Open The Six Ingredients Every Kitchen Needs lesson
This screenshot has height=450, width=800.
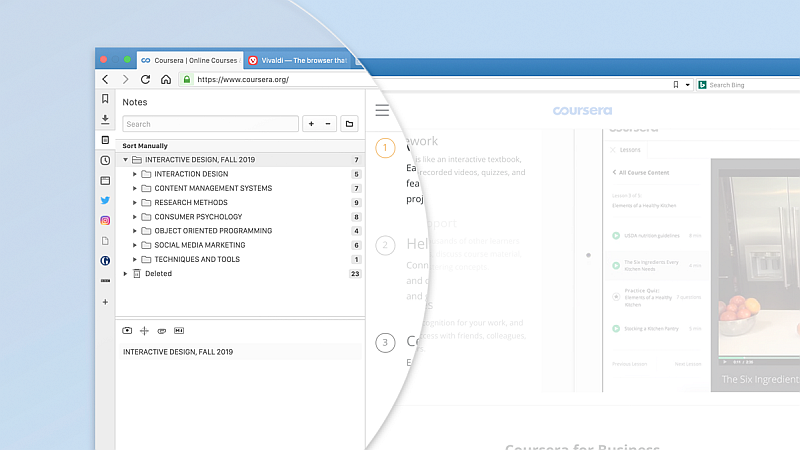click(657, 265)
